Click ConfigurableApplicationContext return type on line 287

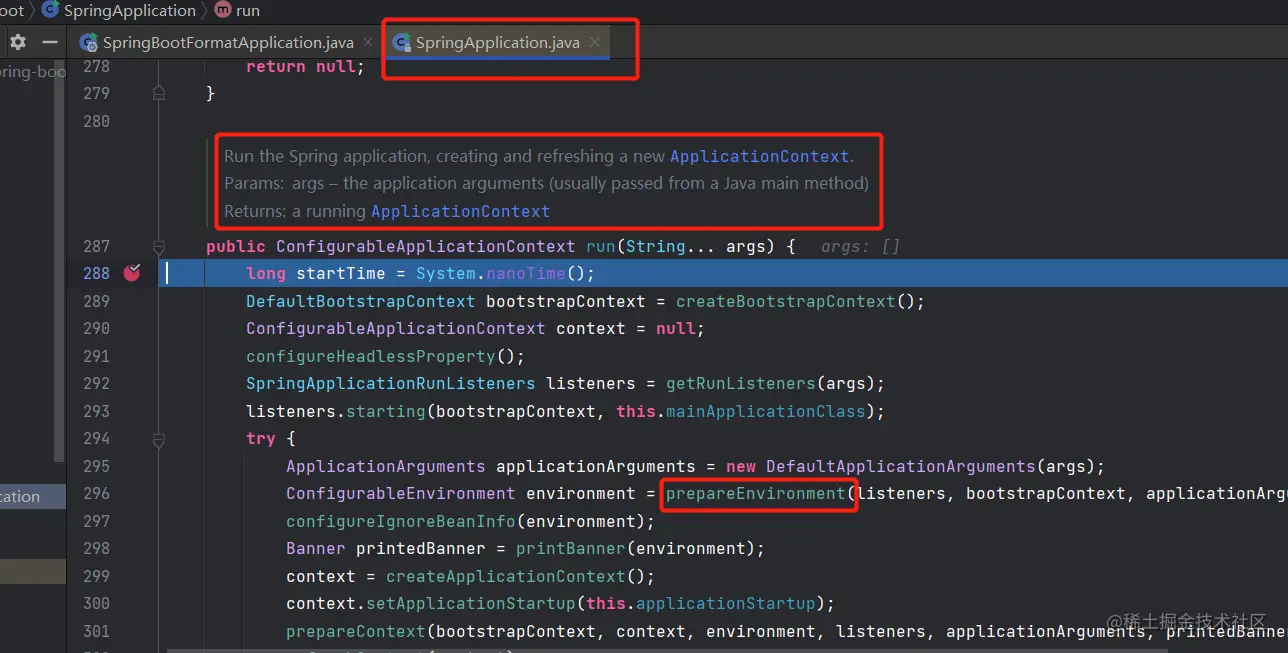tap(426, 246)
